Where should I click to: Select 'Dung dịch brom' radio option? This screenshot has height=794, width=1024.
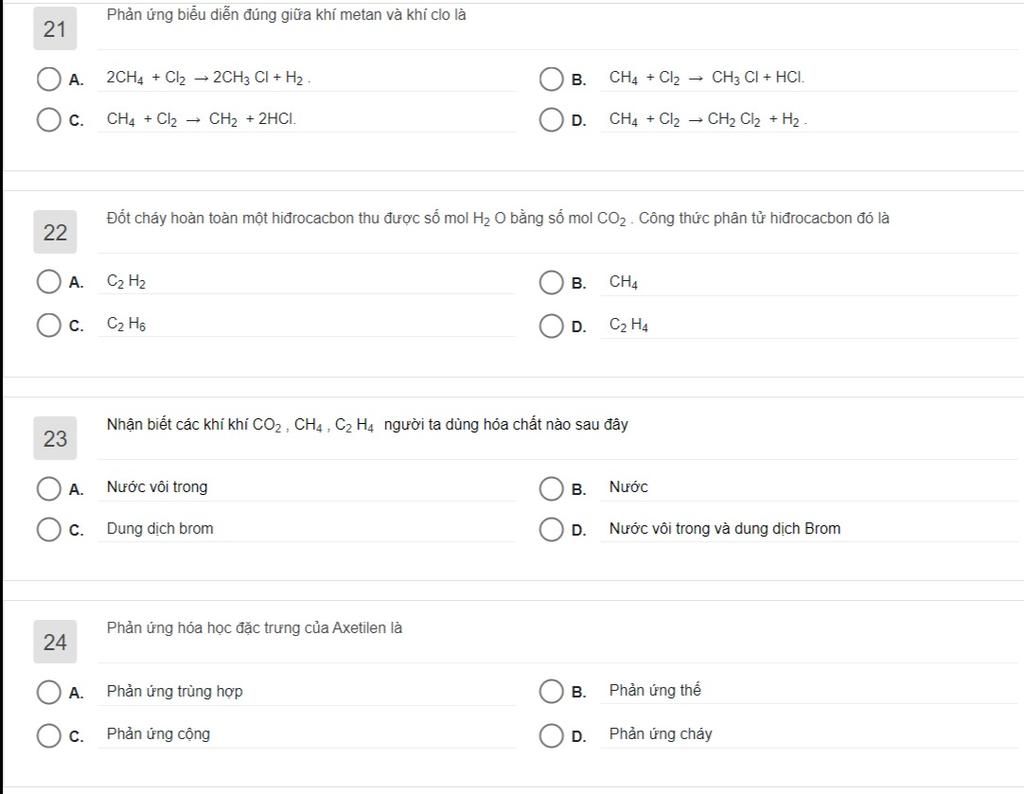[x=48, y=530]
